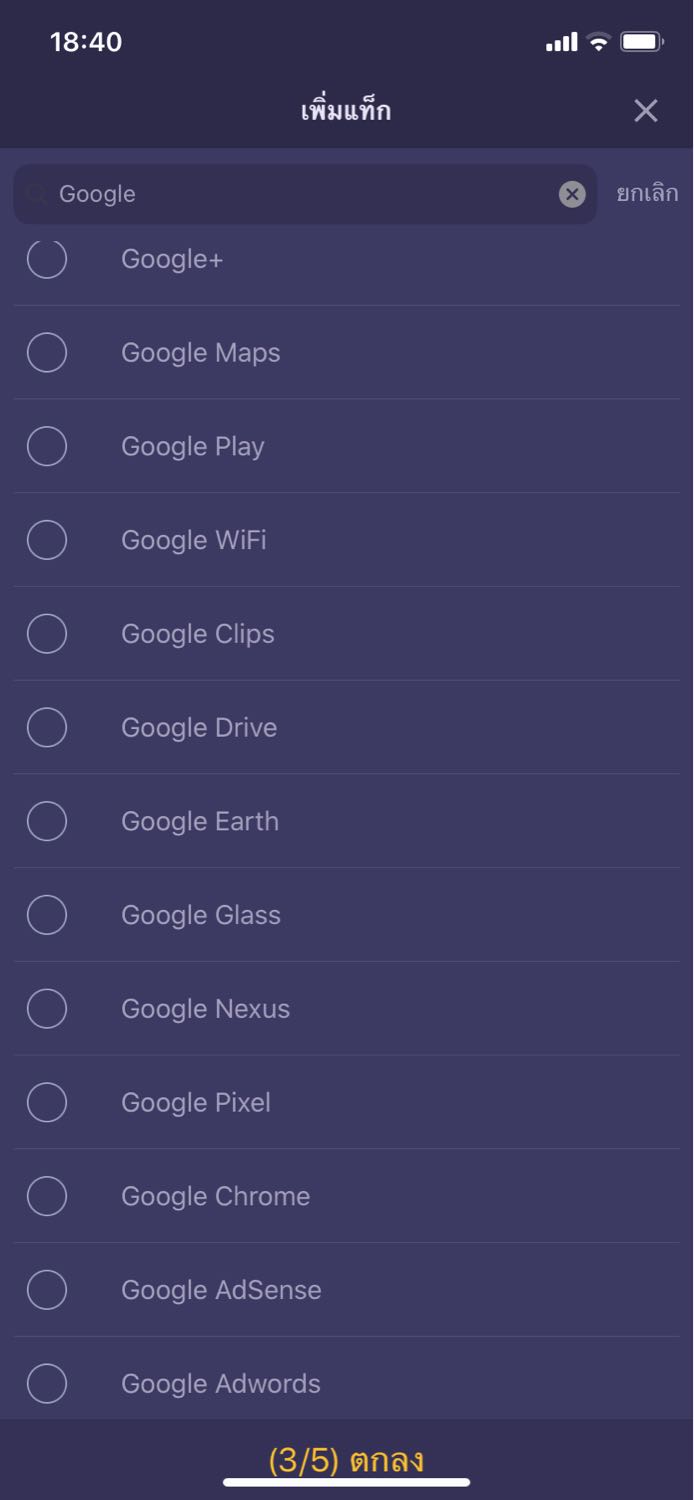The width and height of the screenshot is (694, 1500).
Task: Close the add tag dialog
Action: pos(646,111)
